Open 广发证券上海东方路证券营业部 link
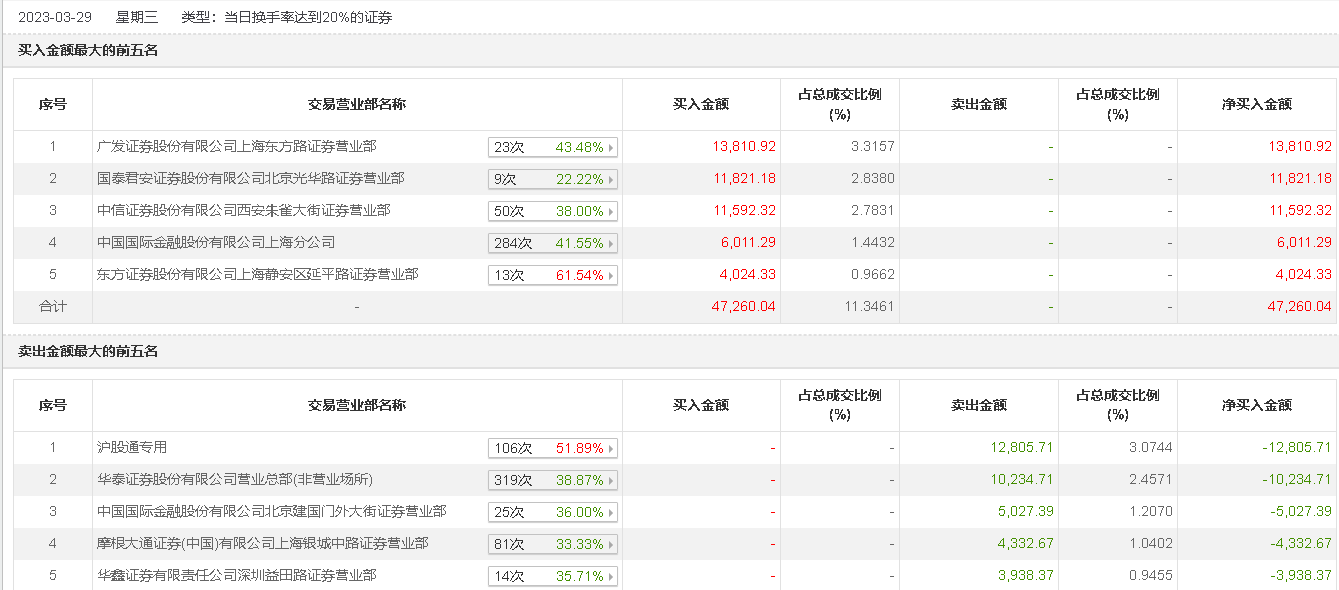The height and width of the screenshot is (590, 1339). point(236,147)
